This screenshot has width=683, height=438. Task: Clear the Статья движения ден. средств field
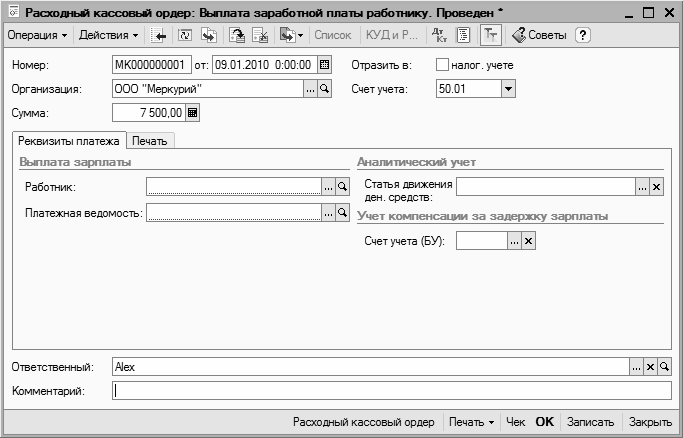657,186
